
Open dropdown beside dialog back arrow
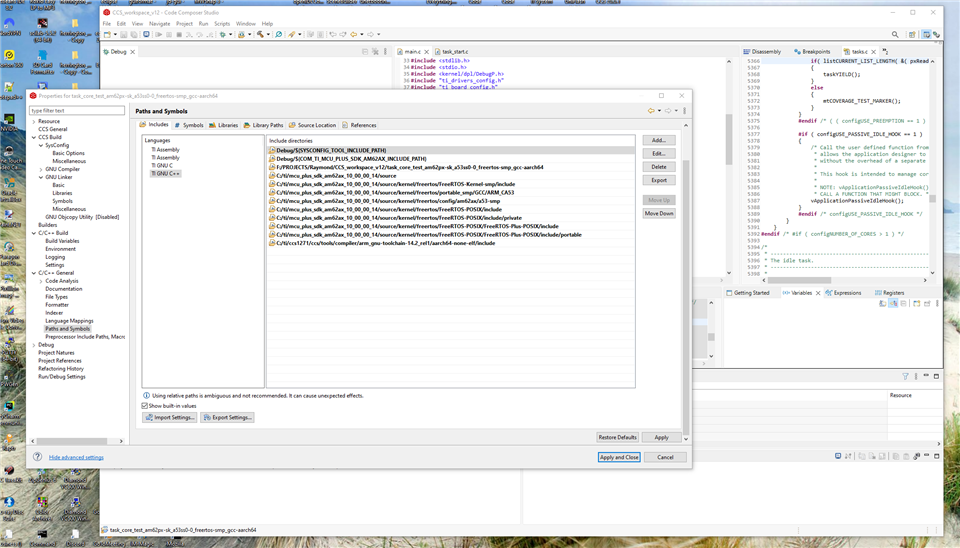coord(659,111)
